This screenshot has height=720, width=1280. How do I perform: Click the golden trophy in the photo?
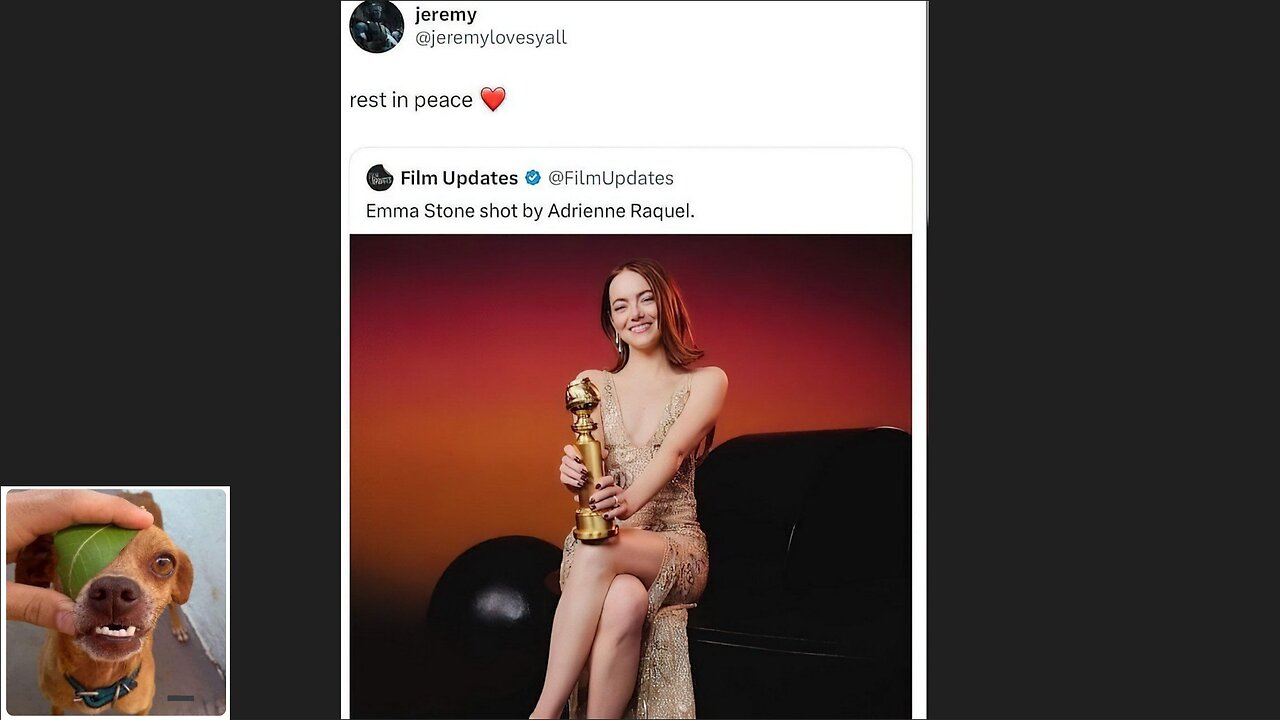[588, 460]
